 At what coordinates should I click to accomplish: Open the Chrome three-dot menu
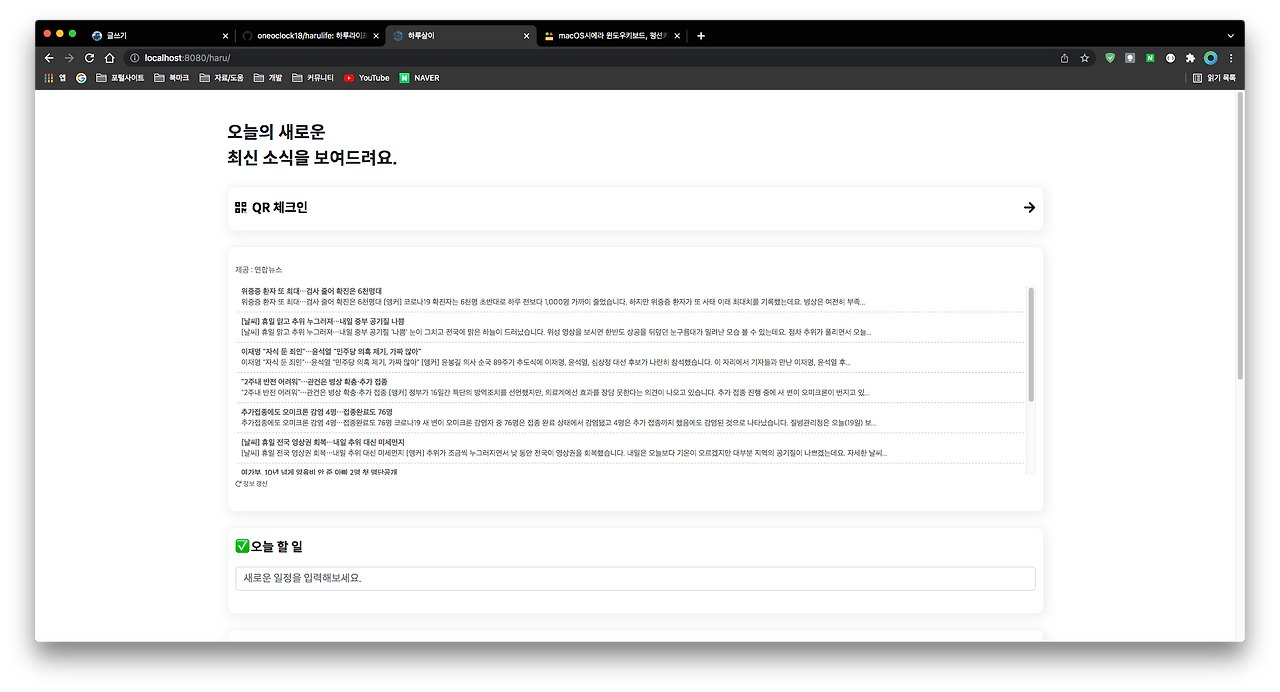[1231, 58]
